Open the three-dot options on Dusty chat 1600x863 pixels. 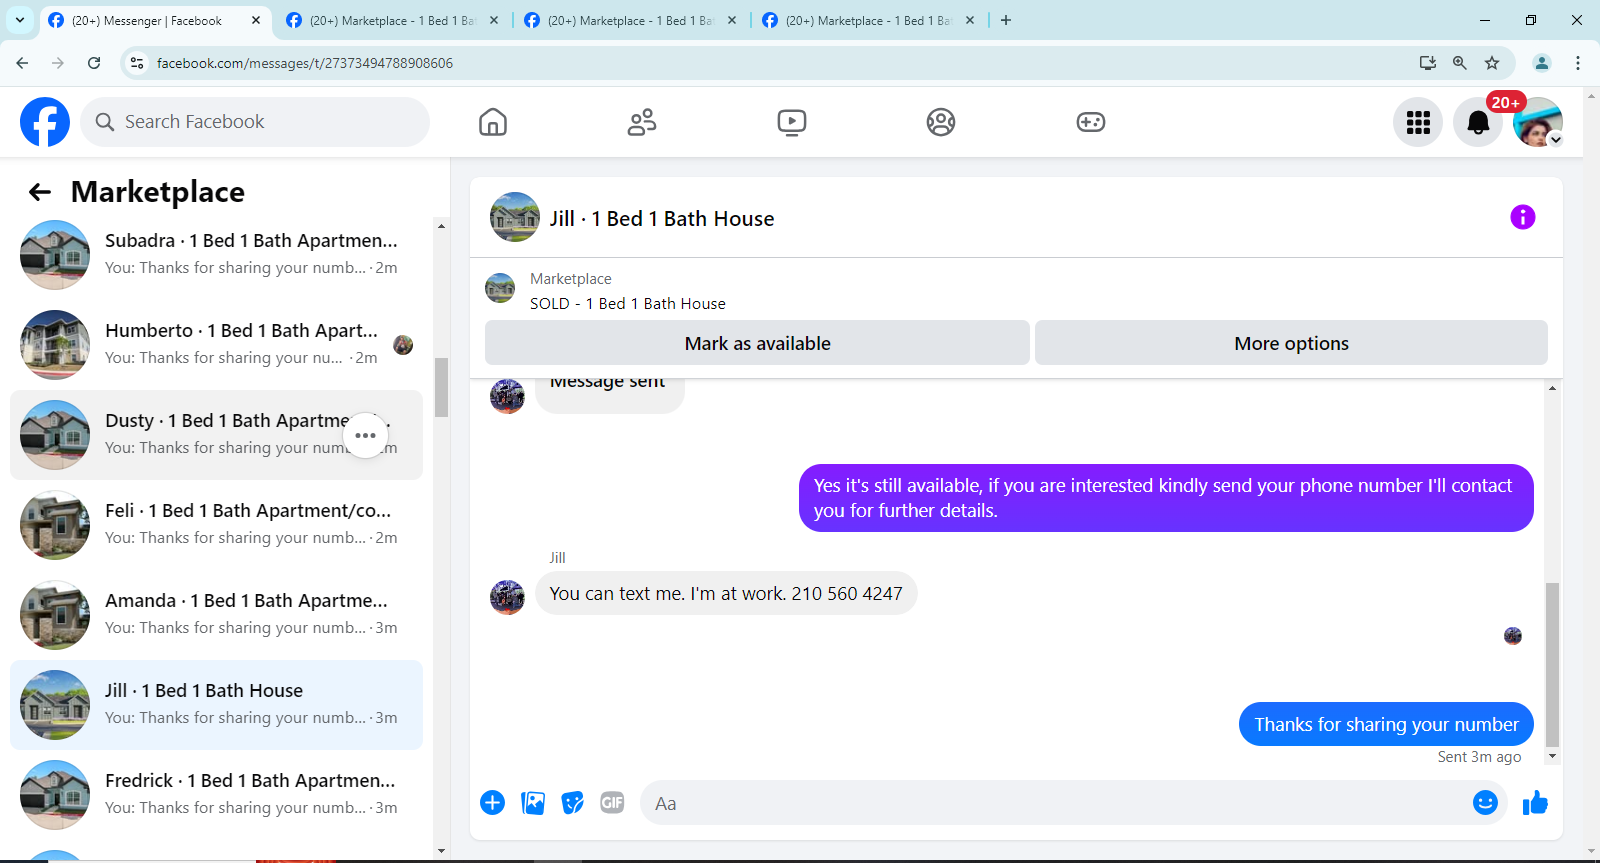(366, 435)
